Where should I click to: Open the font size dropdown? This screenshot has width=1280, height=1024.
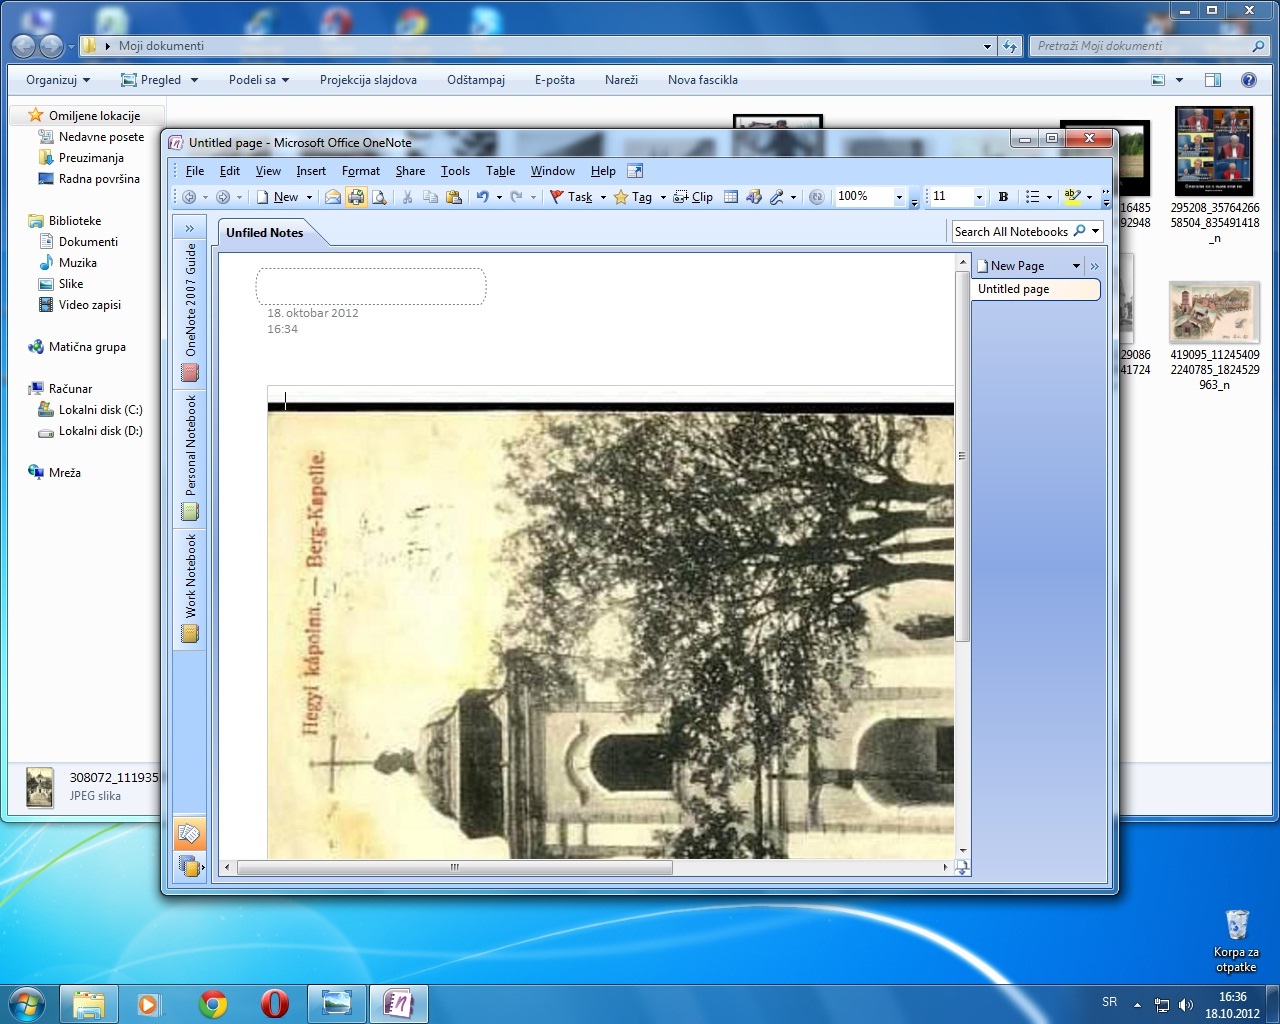(979, 197)
